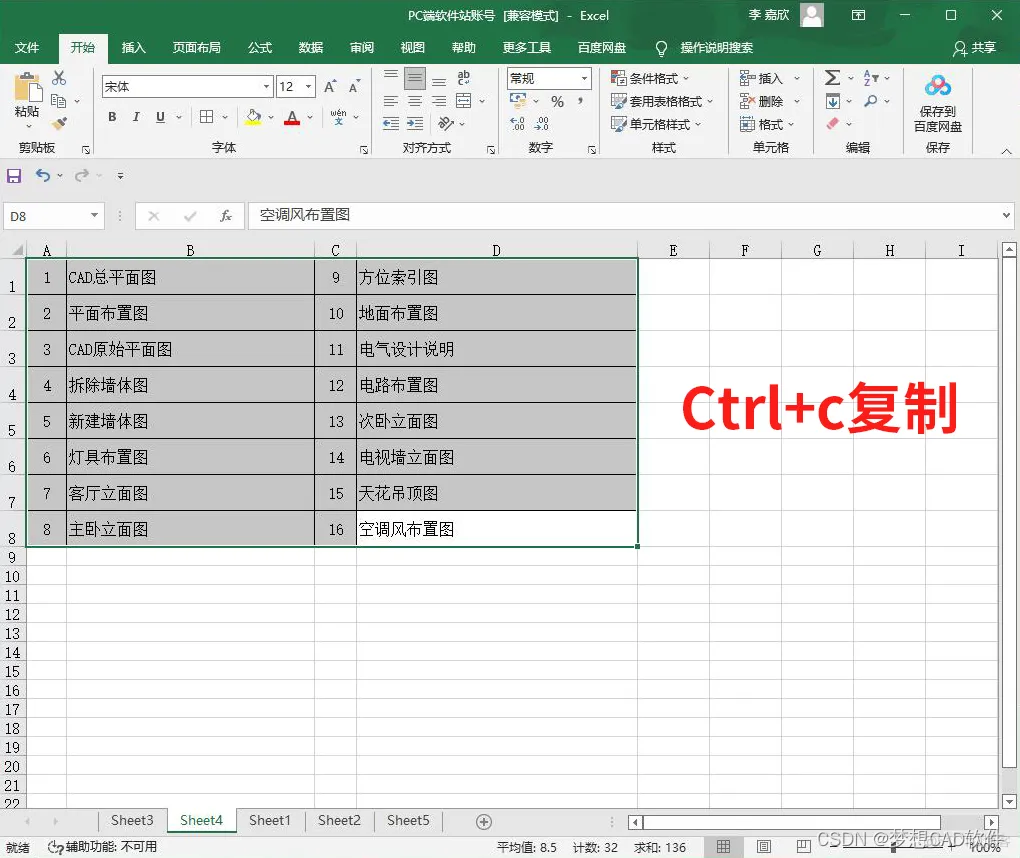Viewport: 1020px width, 858px height.
Task: Center text horizontally
Action: click(414, 101)
